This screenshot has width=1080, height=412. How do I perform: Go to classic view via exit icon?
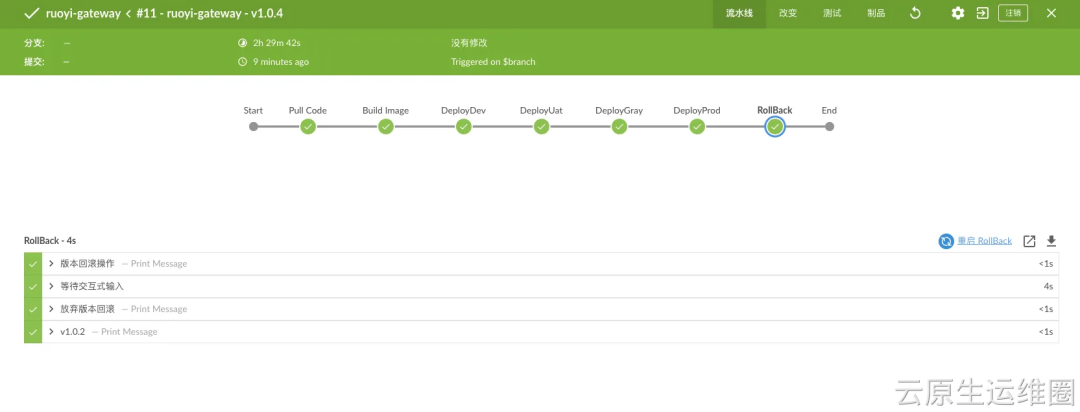[x=983, y=13]
